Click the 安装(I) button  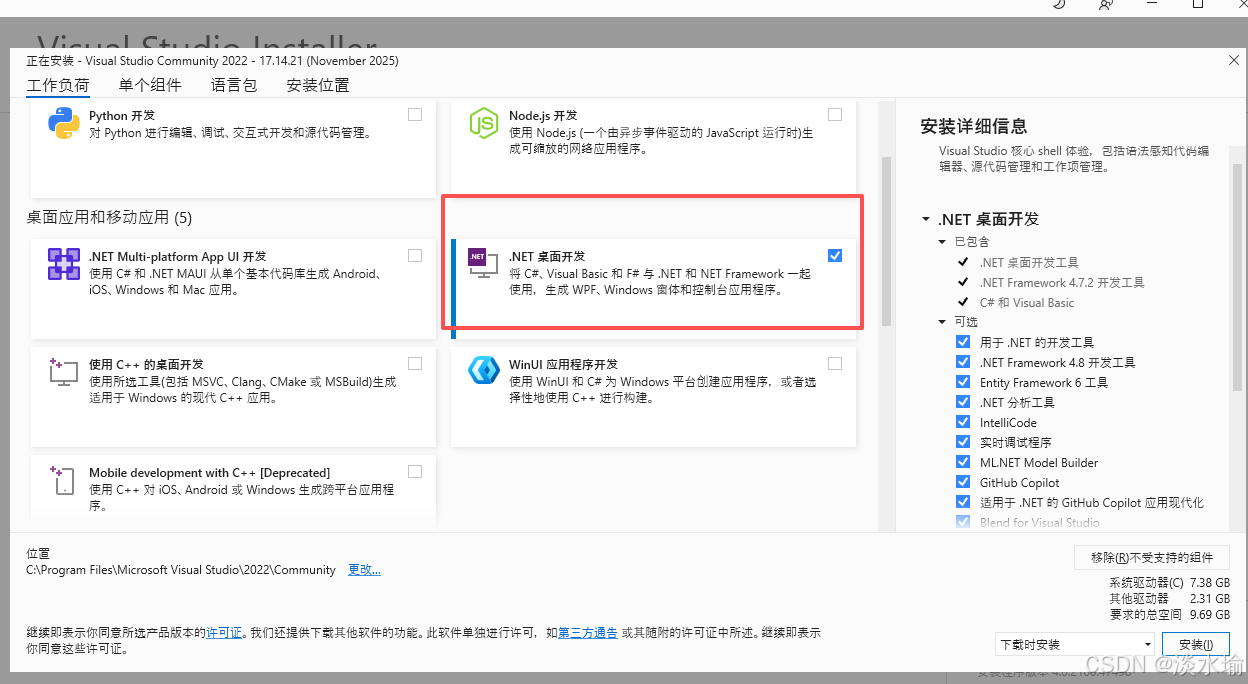pyautogui.click(x=1196, y=645)
